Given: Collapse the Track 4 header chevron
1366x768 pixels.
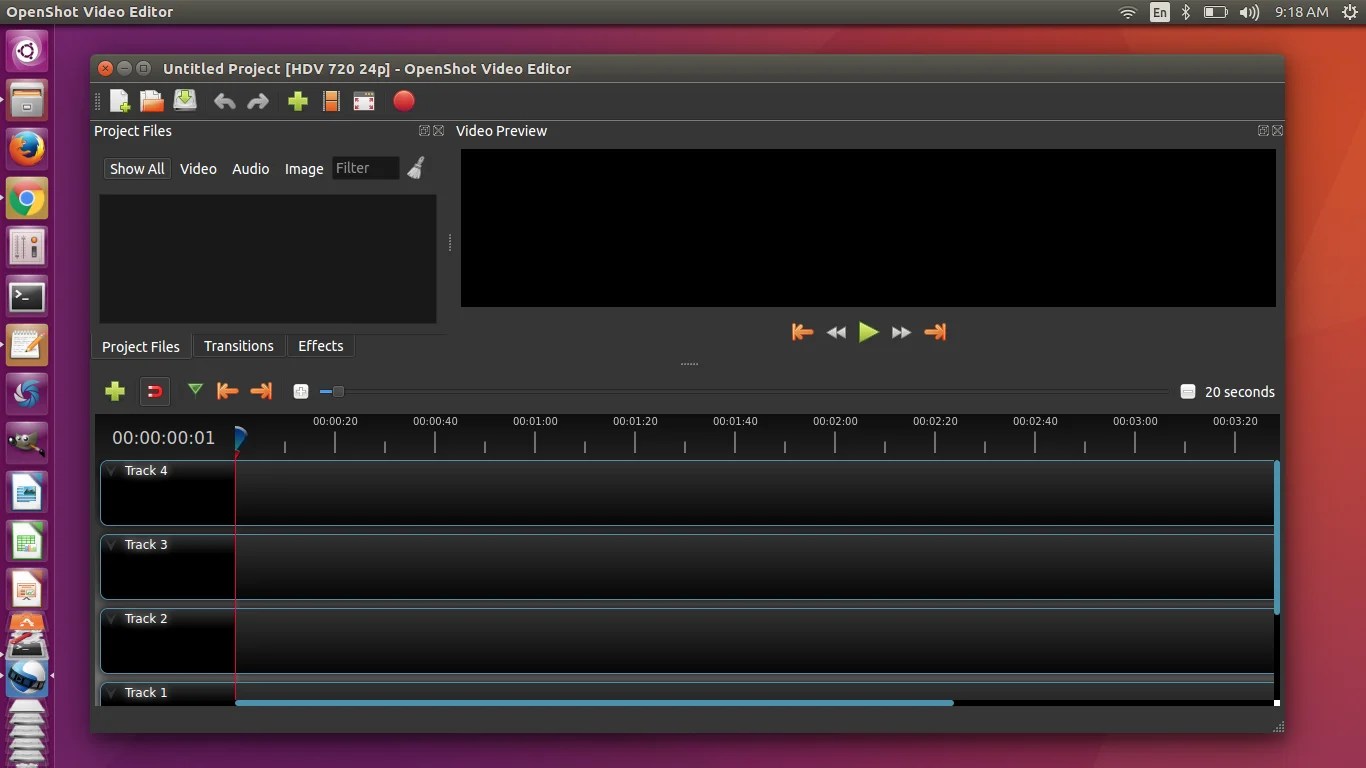Looking at the screenshot, I should pyautogui.click(x=111, y=470).
